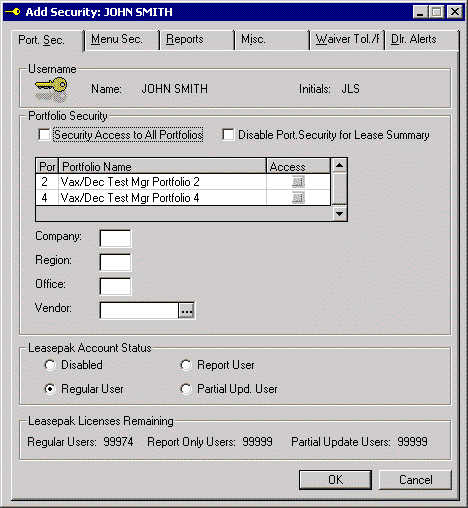Screen dimensions: 468x508
Task: Click the key icon in title bar
Action: (13, 12)
